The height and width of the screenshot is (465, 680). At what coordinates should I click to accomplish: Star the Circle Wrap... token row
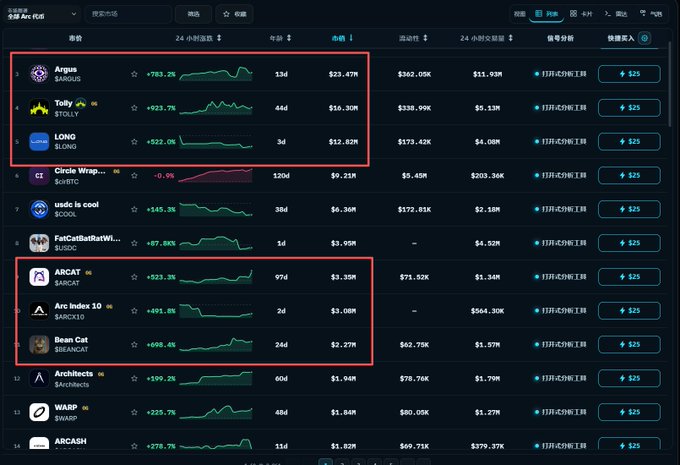tap(134, 176)
